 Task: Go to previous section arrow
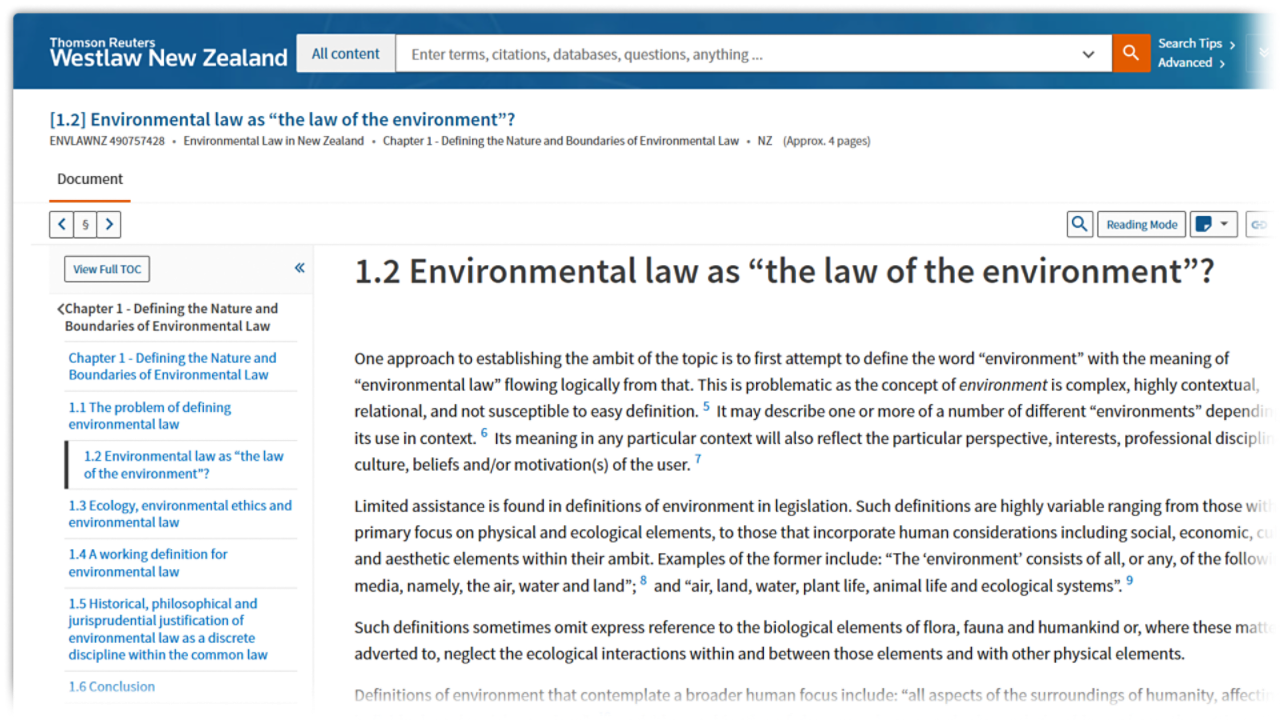point(61,225)
